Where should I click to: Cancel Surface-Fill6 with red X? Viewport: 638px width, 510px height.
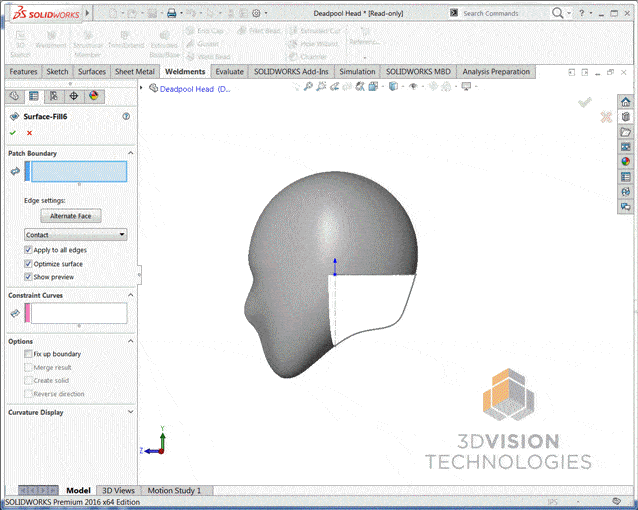tap(29, 133)
